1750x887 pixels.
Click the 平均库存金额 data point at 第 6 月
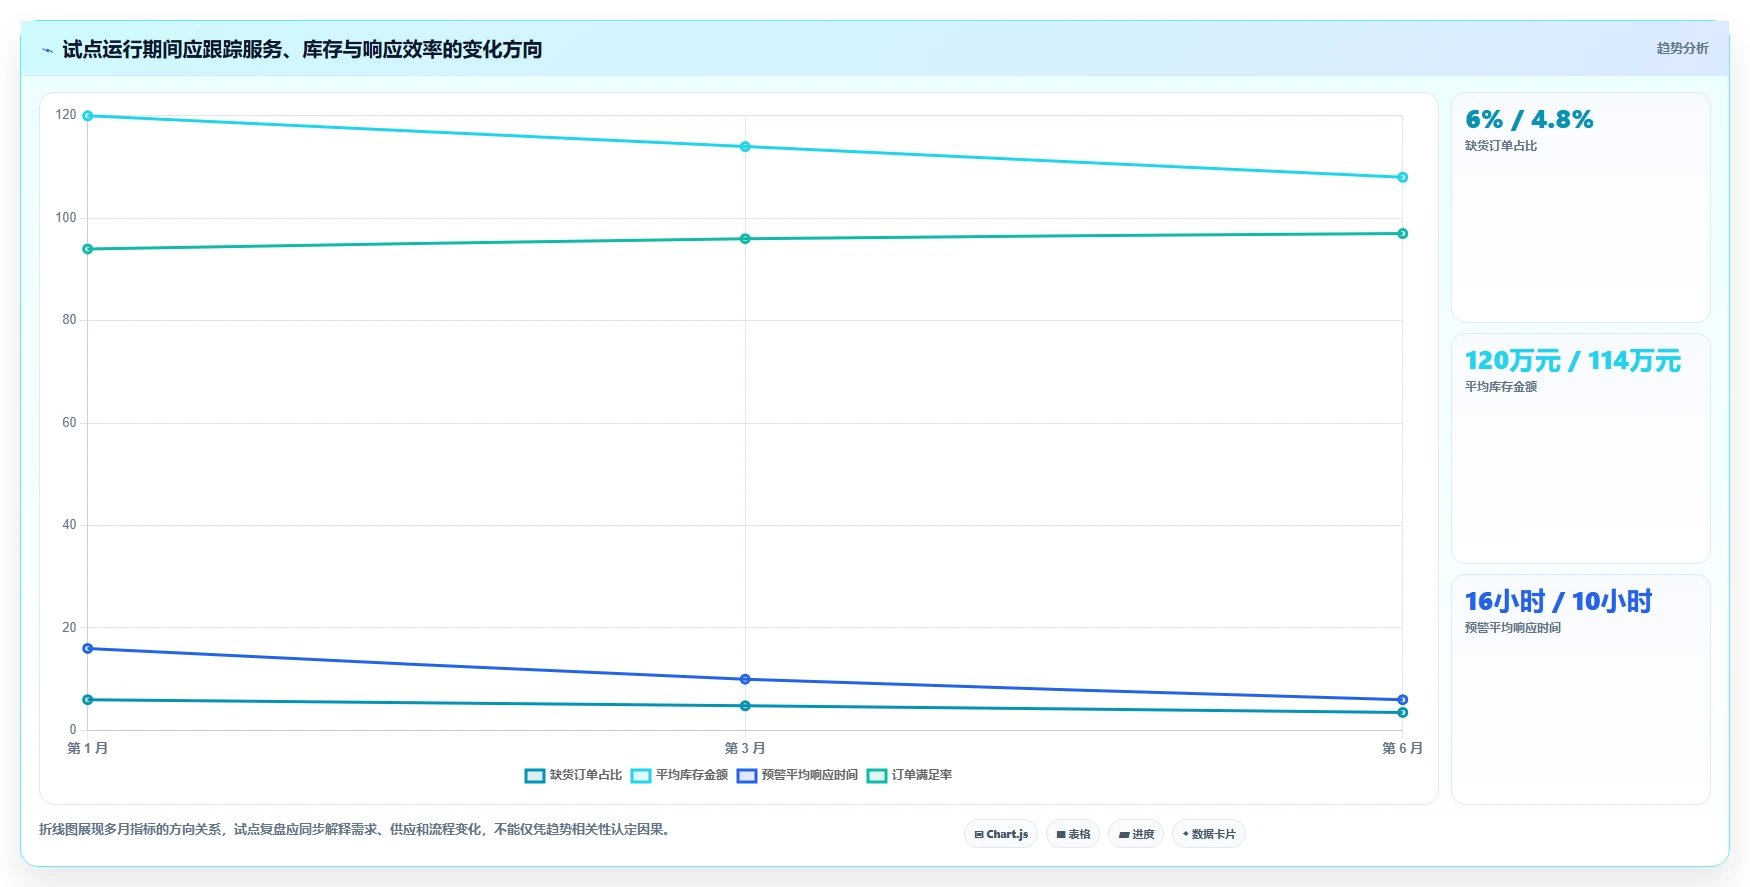pyautogui.click(x=1402, y=177)
